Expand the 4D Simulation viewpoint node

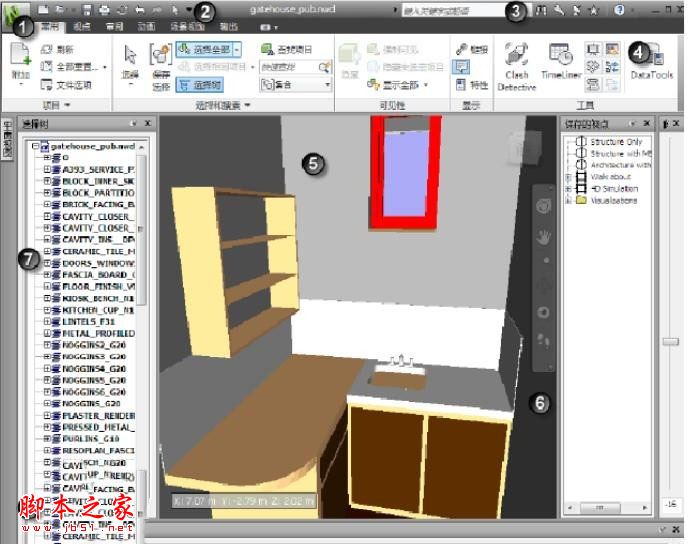tap(568, 189)
